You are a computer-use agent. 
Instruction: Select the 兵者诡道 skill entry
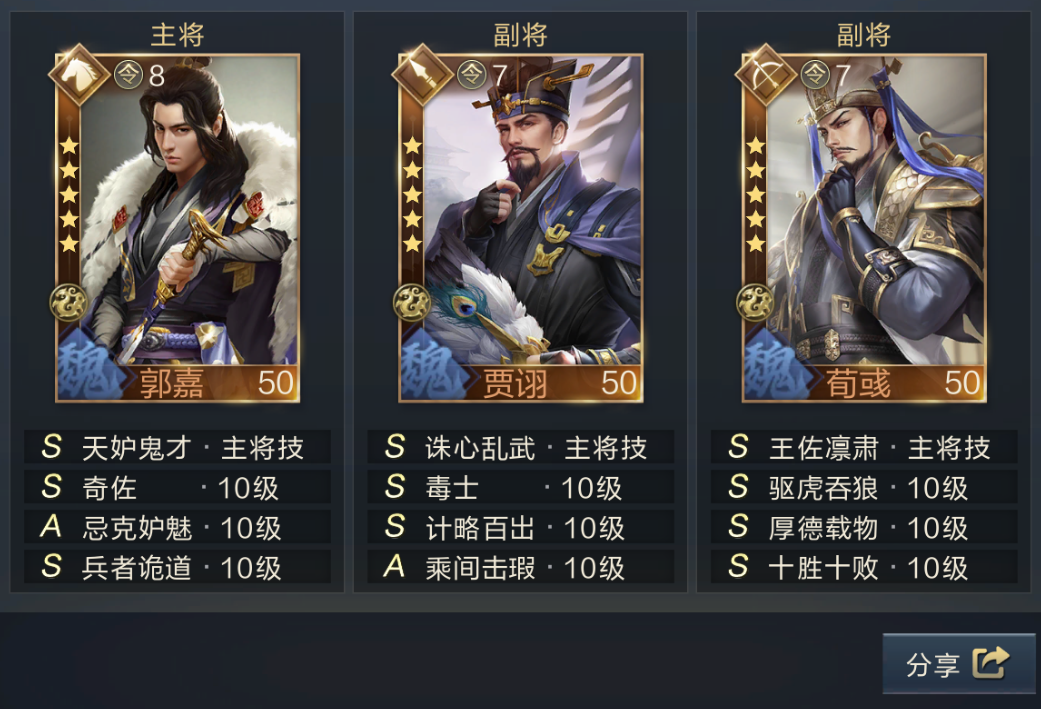coord(177,566)
